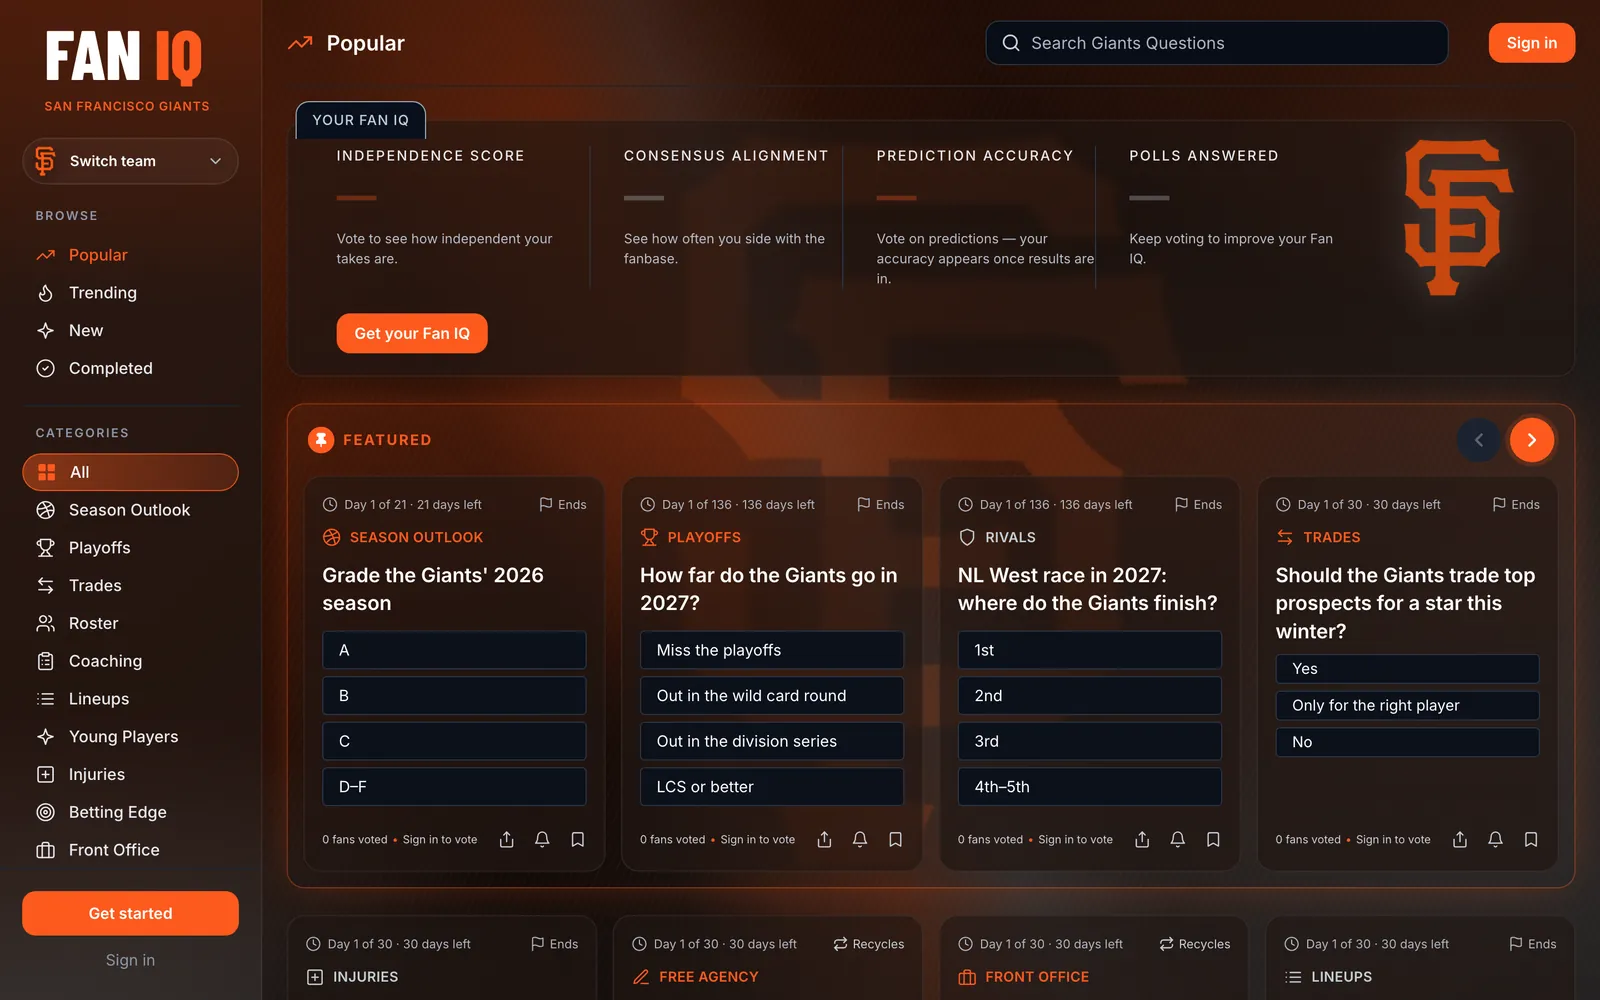
Task: Select grade A for Giants' 2026 season
Action: [x=454, y=650]
